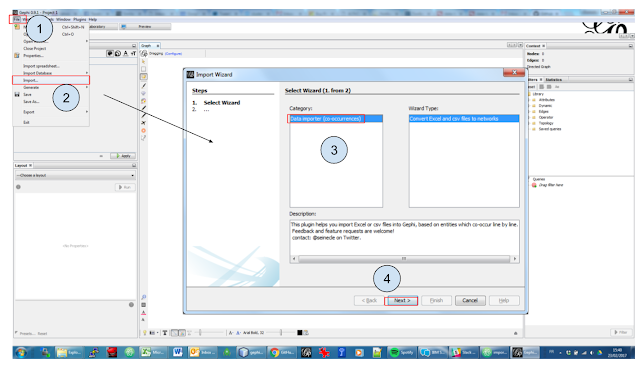Select the highlighted drag hand tool
The height and width of the screenshot is (382, 640).
point(144,77)
